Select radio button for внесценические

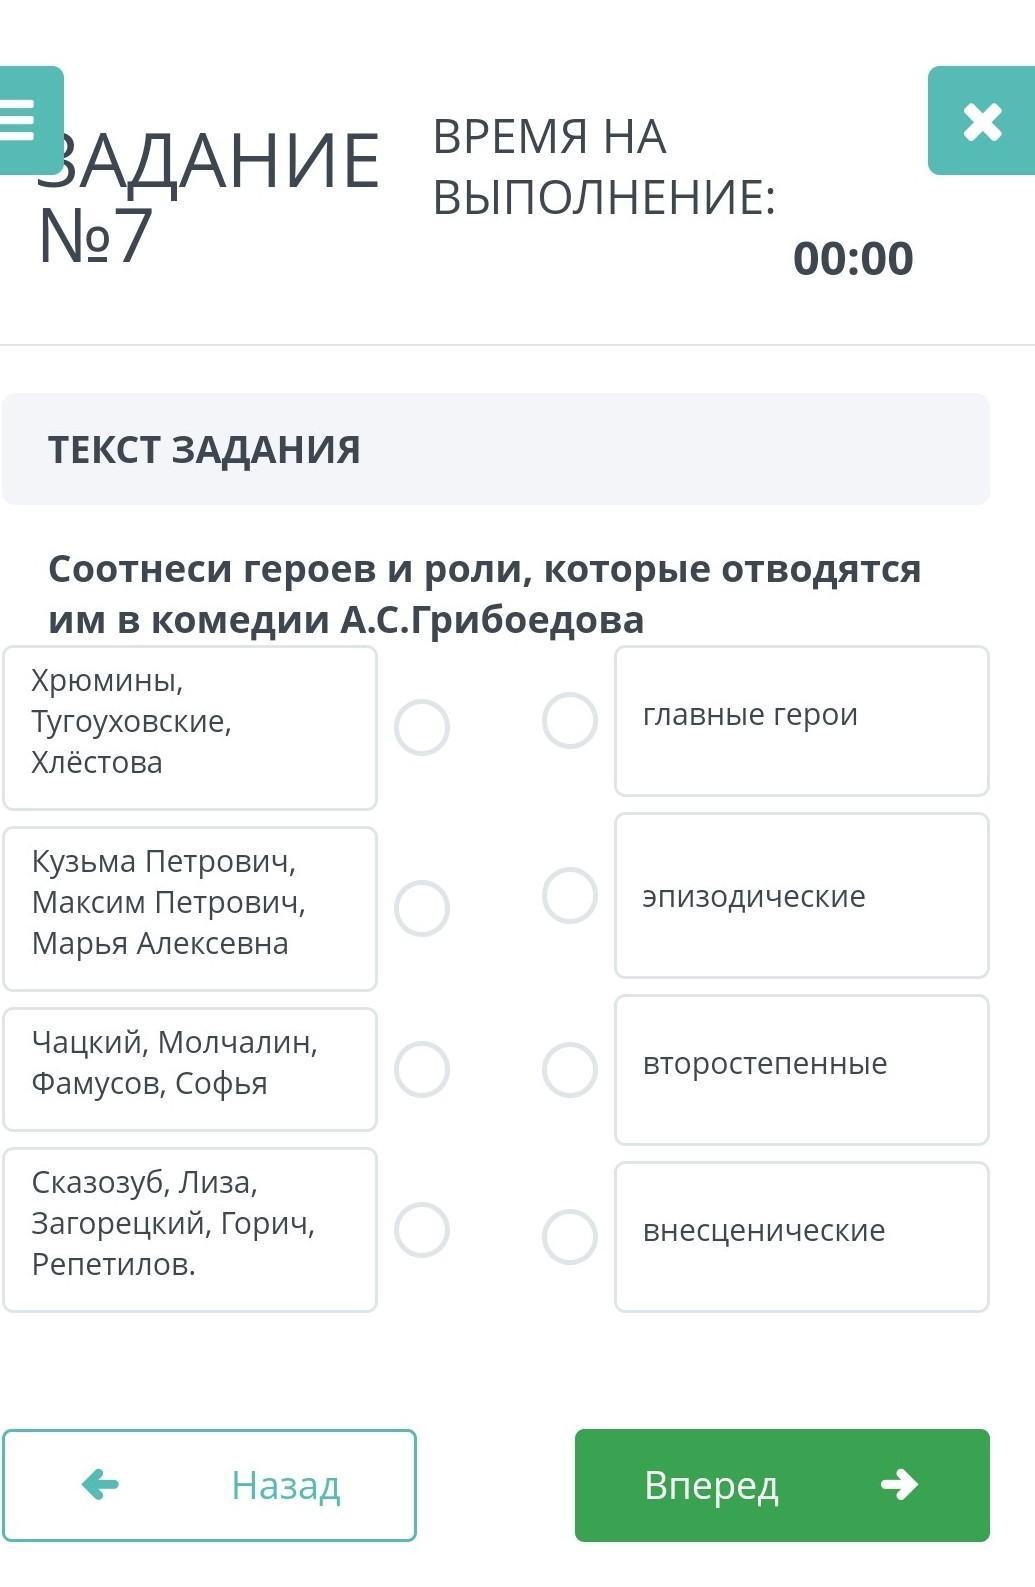point(569,1236)
